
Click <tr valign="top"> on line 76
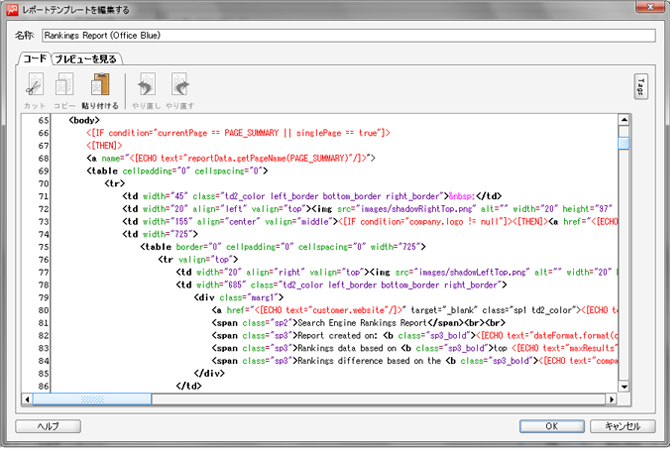coord(198,260)
